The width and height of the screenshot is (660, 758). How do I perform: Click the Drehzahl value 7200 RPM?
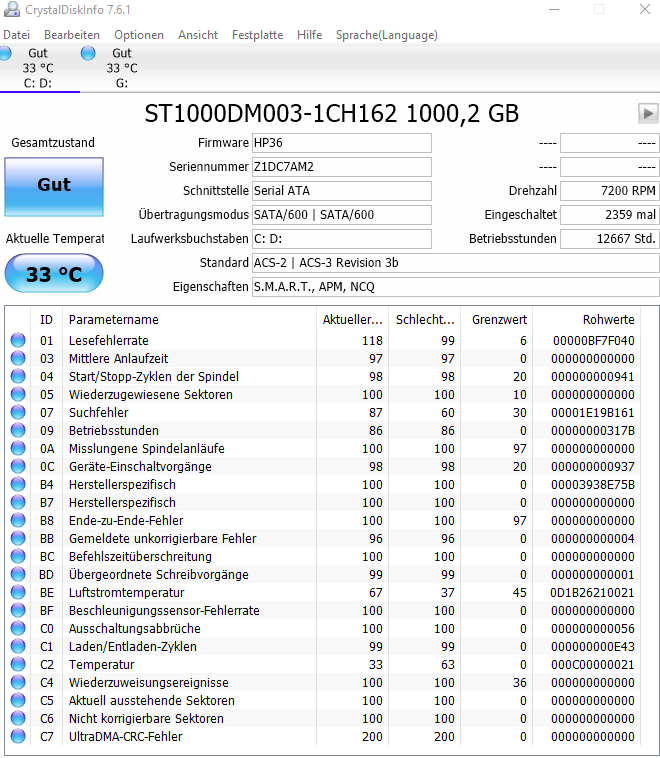pos(610,190)
